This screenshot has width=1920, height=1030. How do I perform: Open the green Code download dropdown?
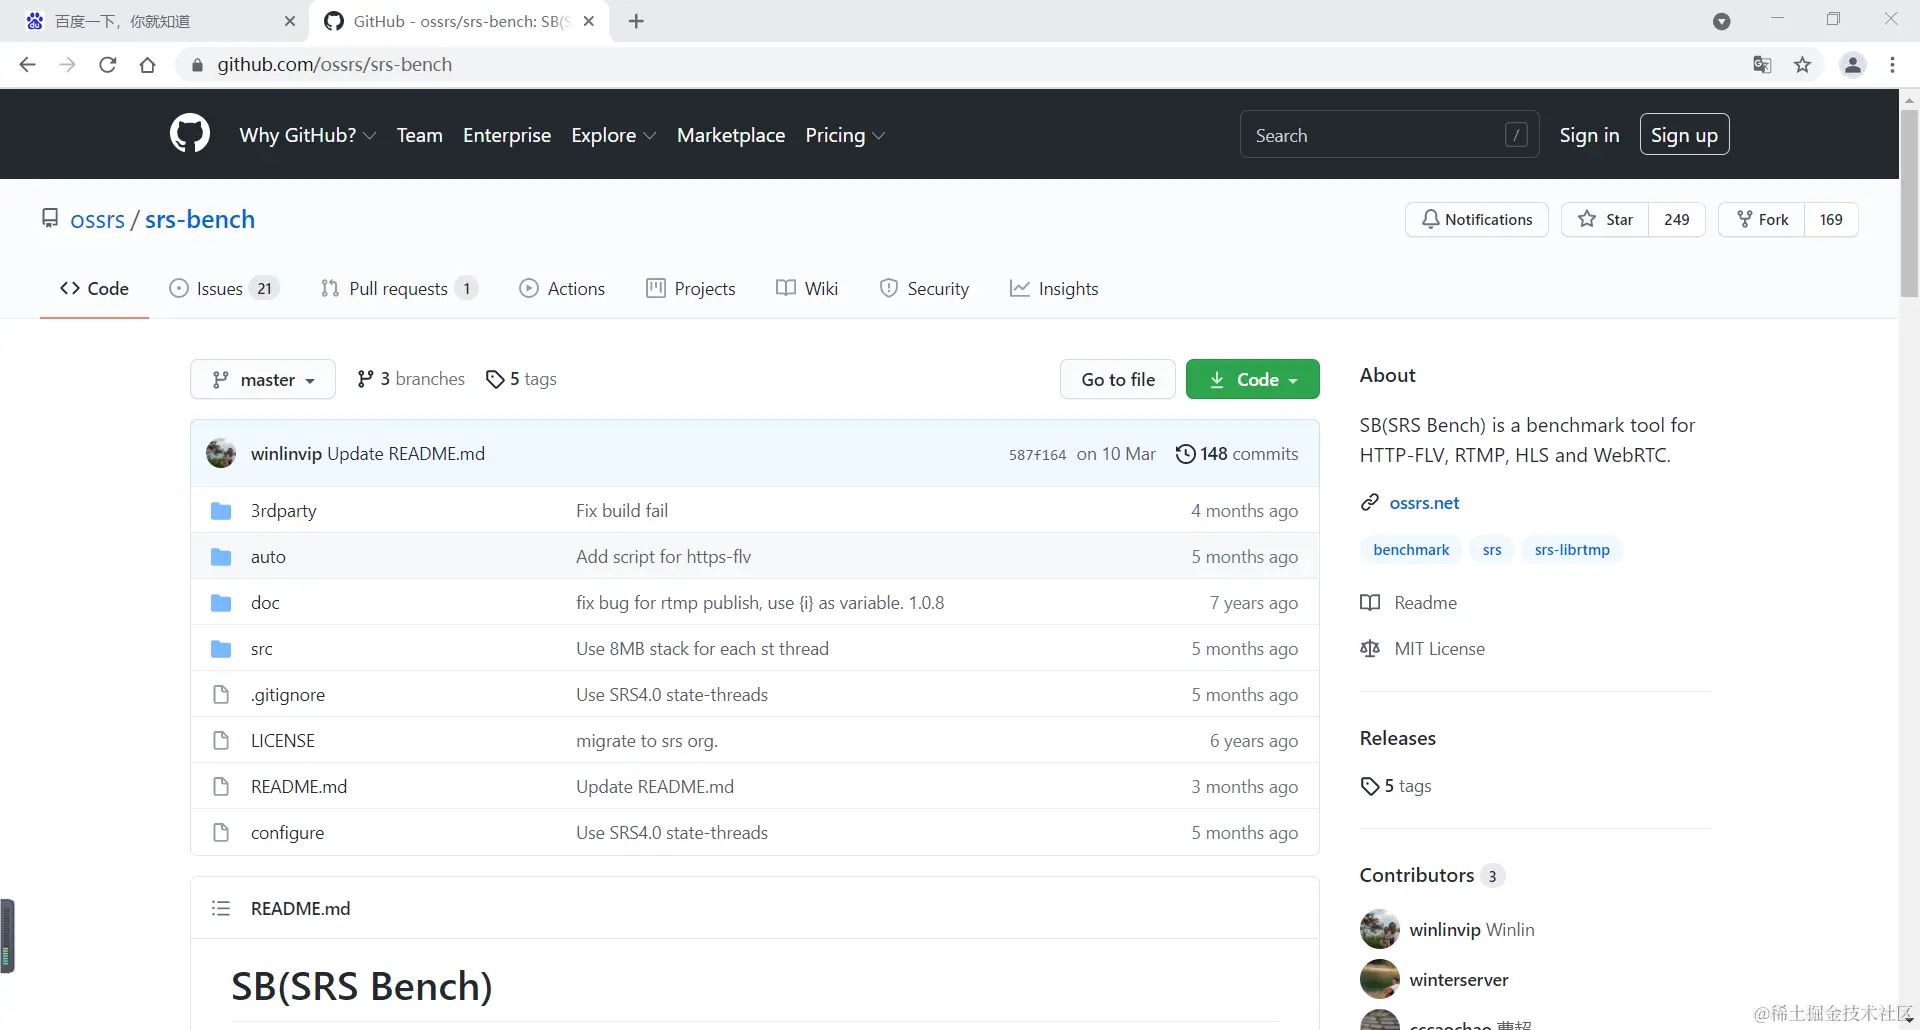coord(1252,379)
